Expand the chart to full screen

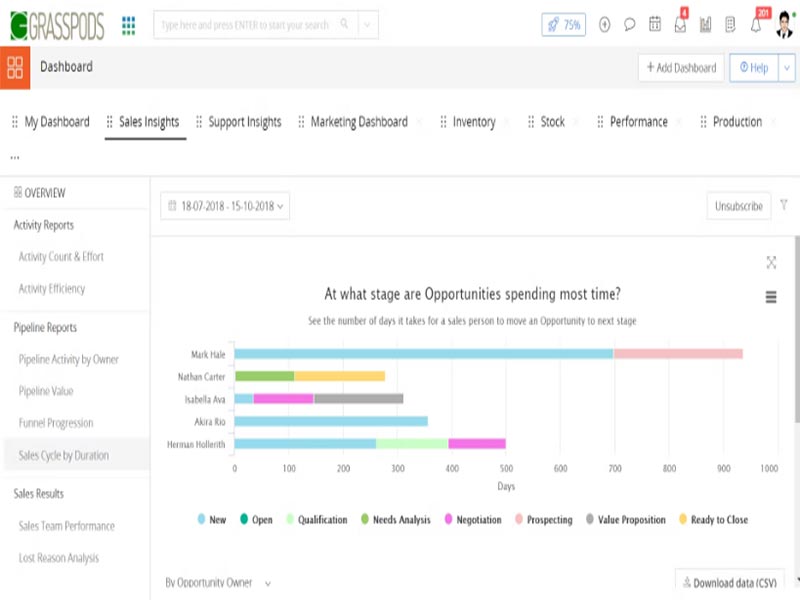(x=771, y=263)
